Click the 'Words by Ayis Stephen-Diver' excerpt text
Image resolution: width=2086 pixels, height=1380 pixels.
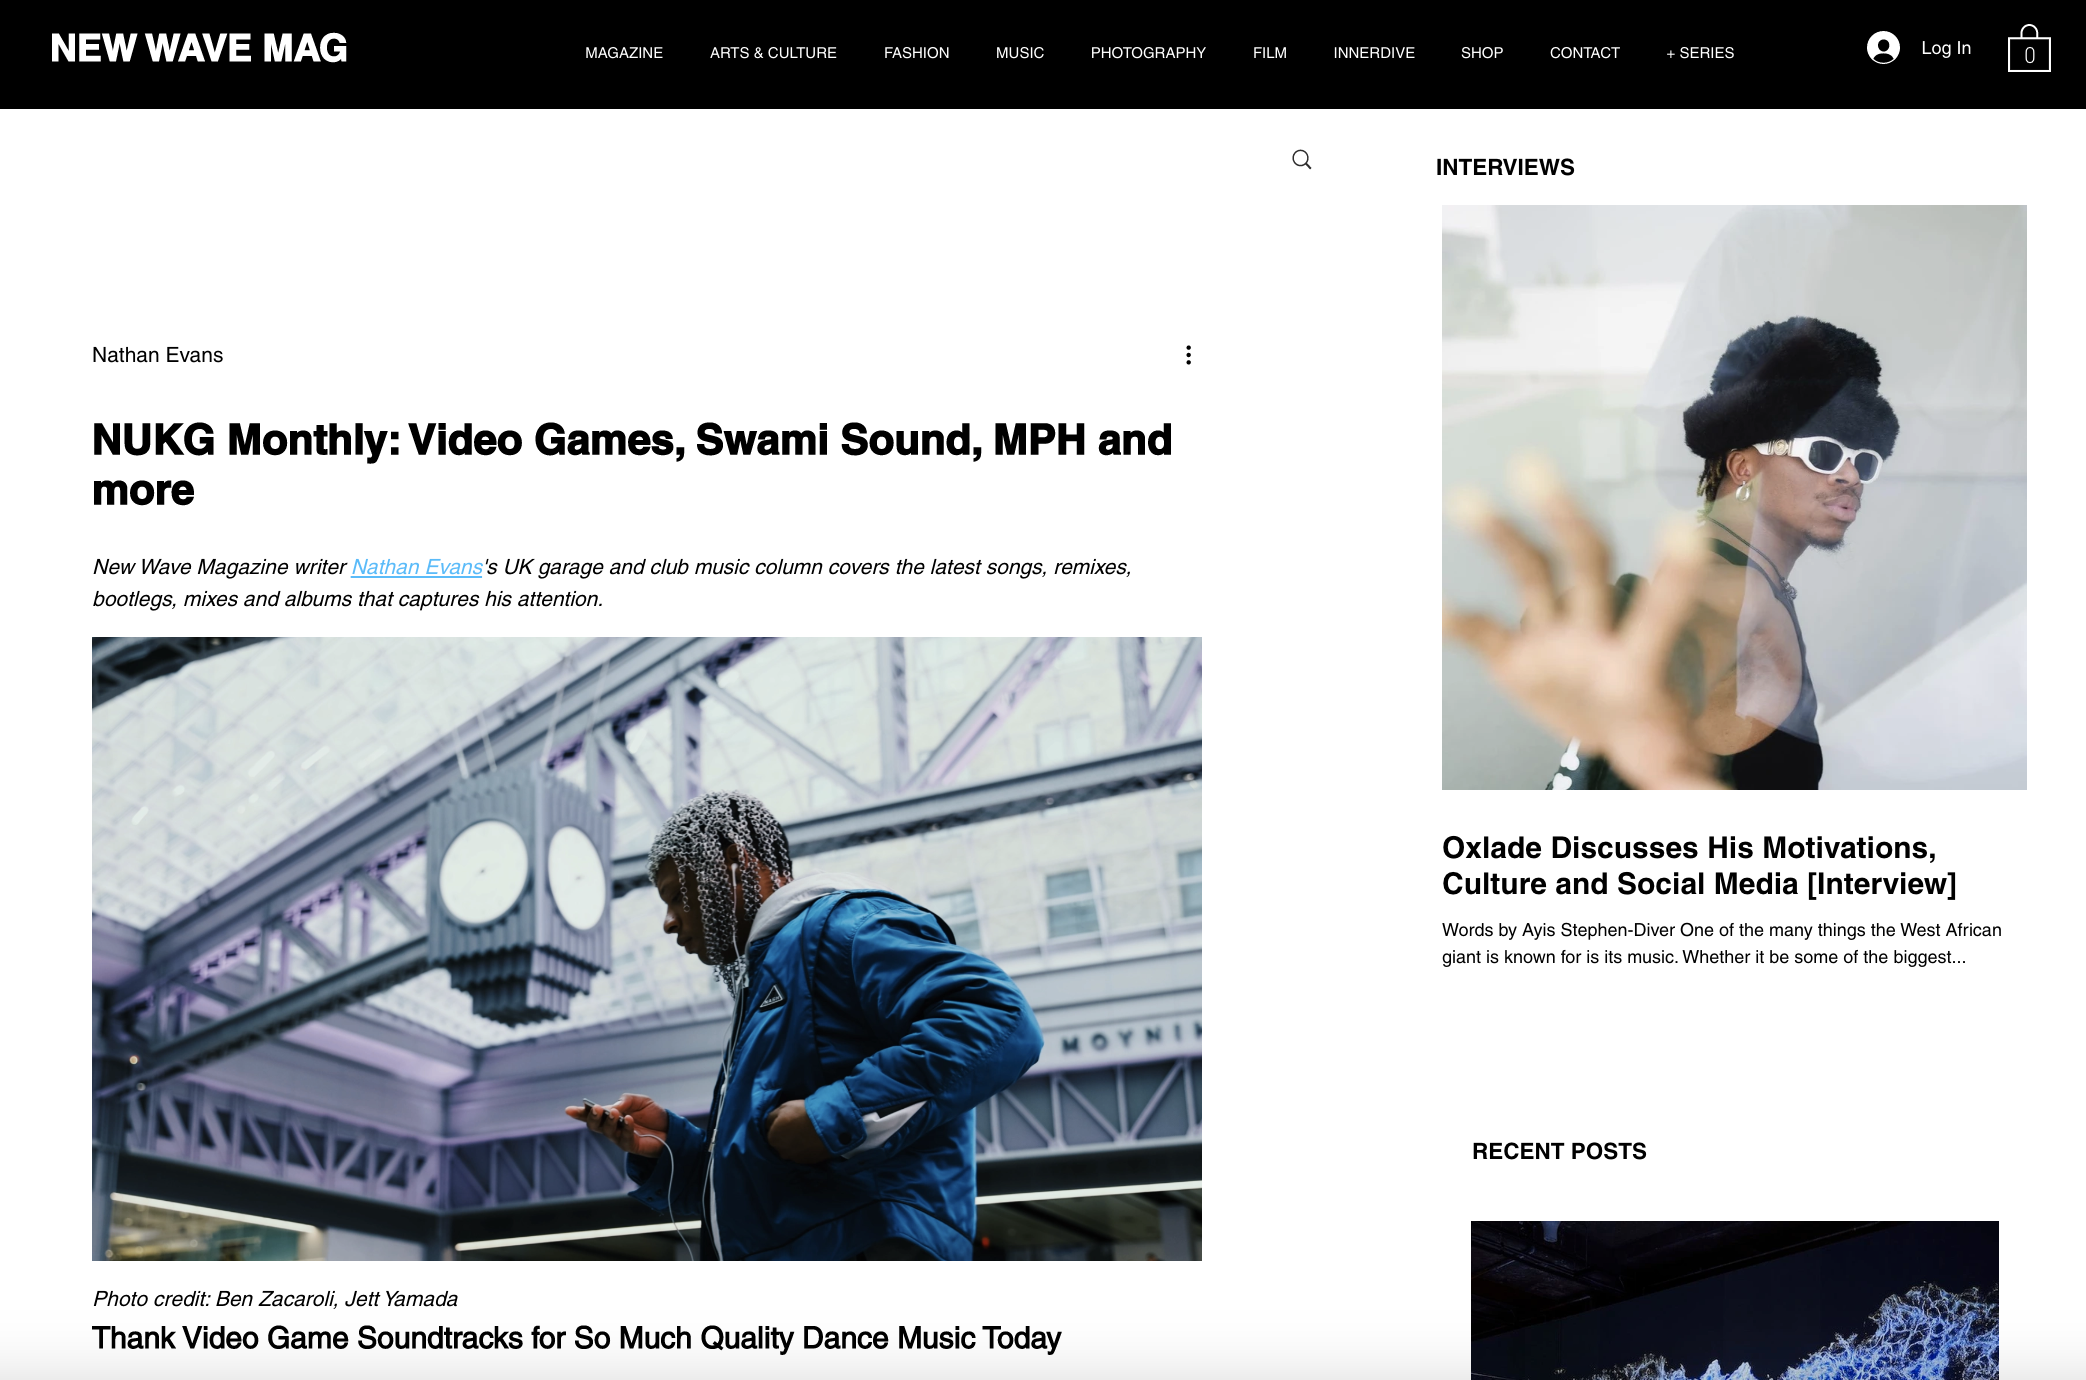pos(1722,943)
